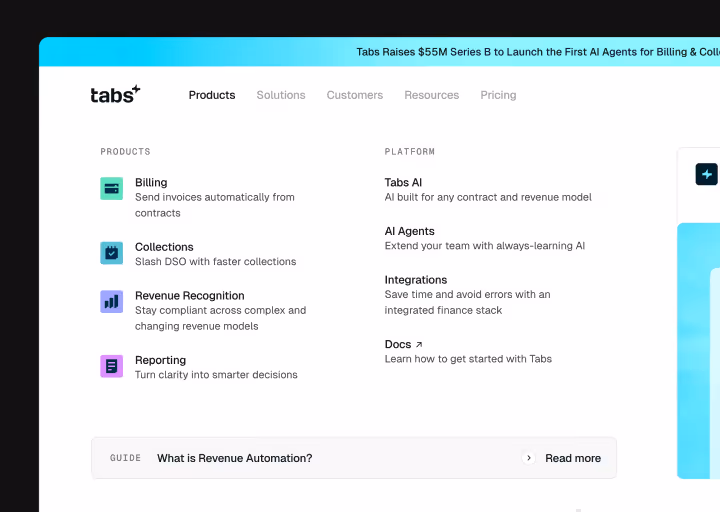Screen dimensions: 720x512
Task: Click the GUIDE label in the banner
Action: (x=125, y=458)
